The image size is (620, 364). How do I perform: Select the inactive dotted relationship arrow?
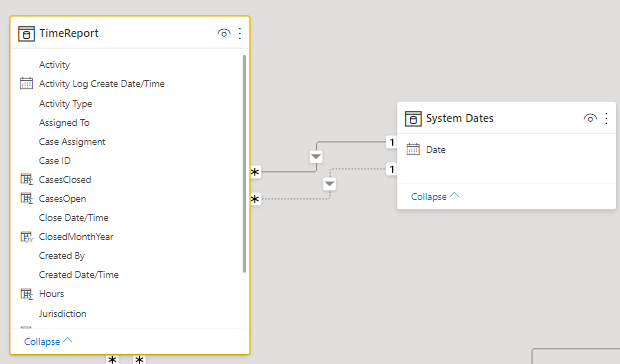(329, 184)
